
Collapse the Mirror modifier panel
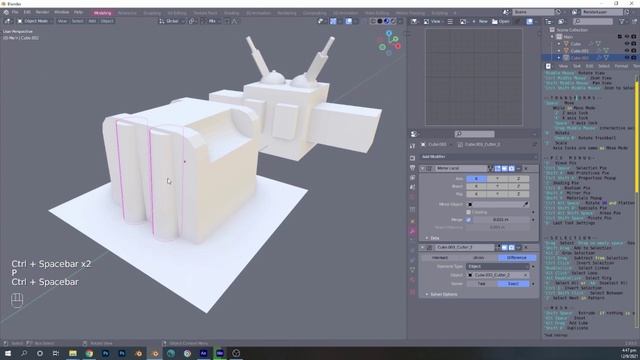click(x=422, y=168)
